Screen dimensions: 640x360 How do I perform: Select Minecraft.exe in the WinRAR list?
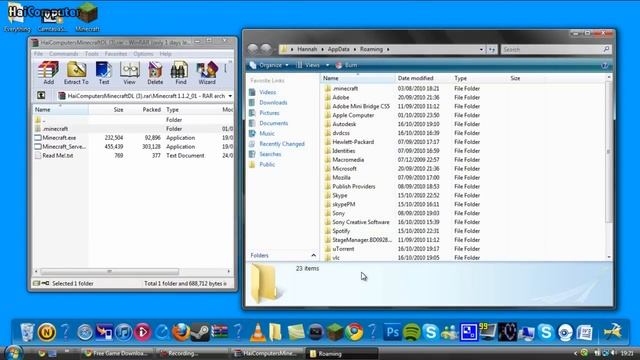pos(59,138)
